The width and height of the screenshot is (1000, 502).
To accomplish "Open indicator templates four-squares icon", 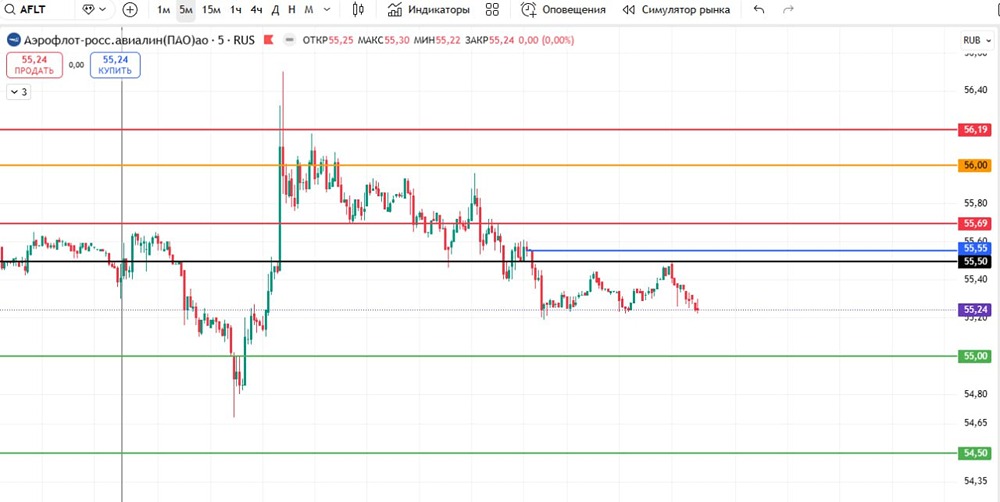I will [492, 10].
